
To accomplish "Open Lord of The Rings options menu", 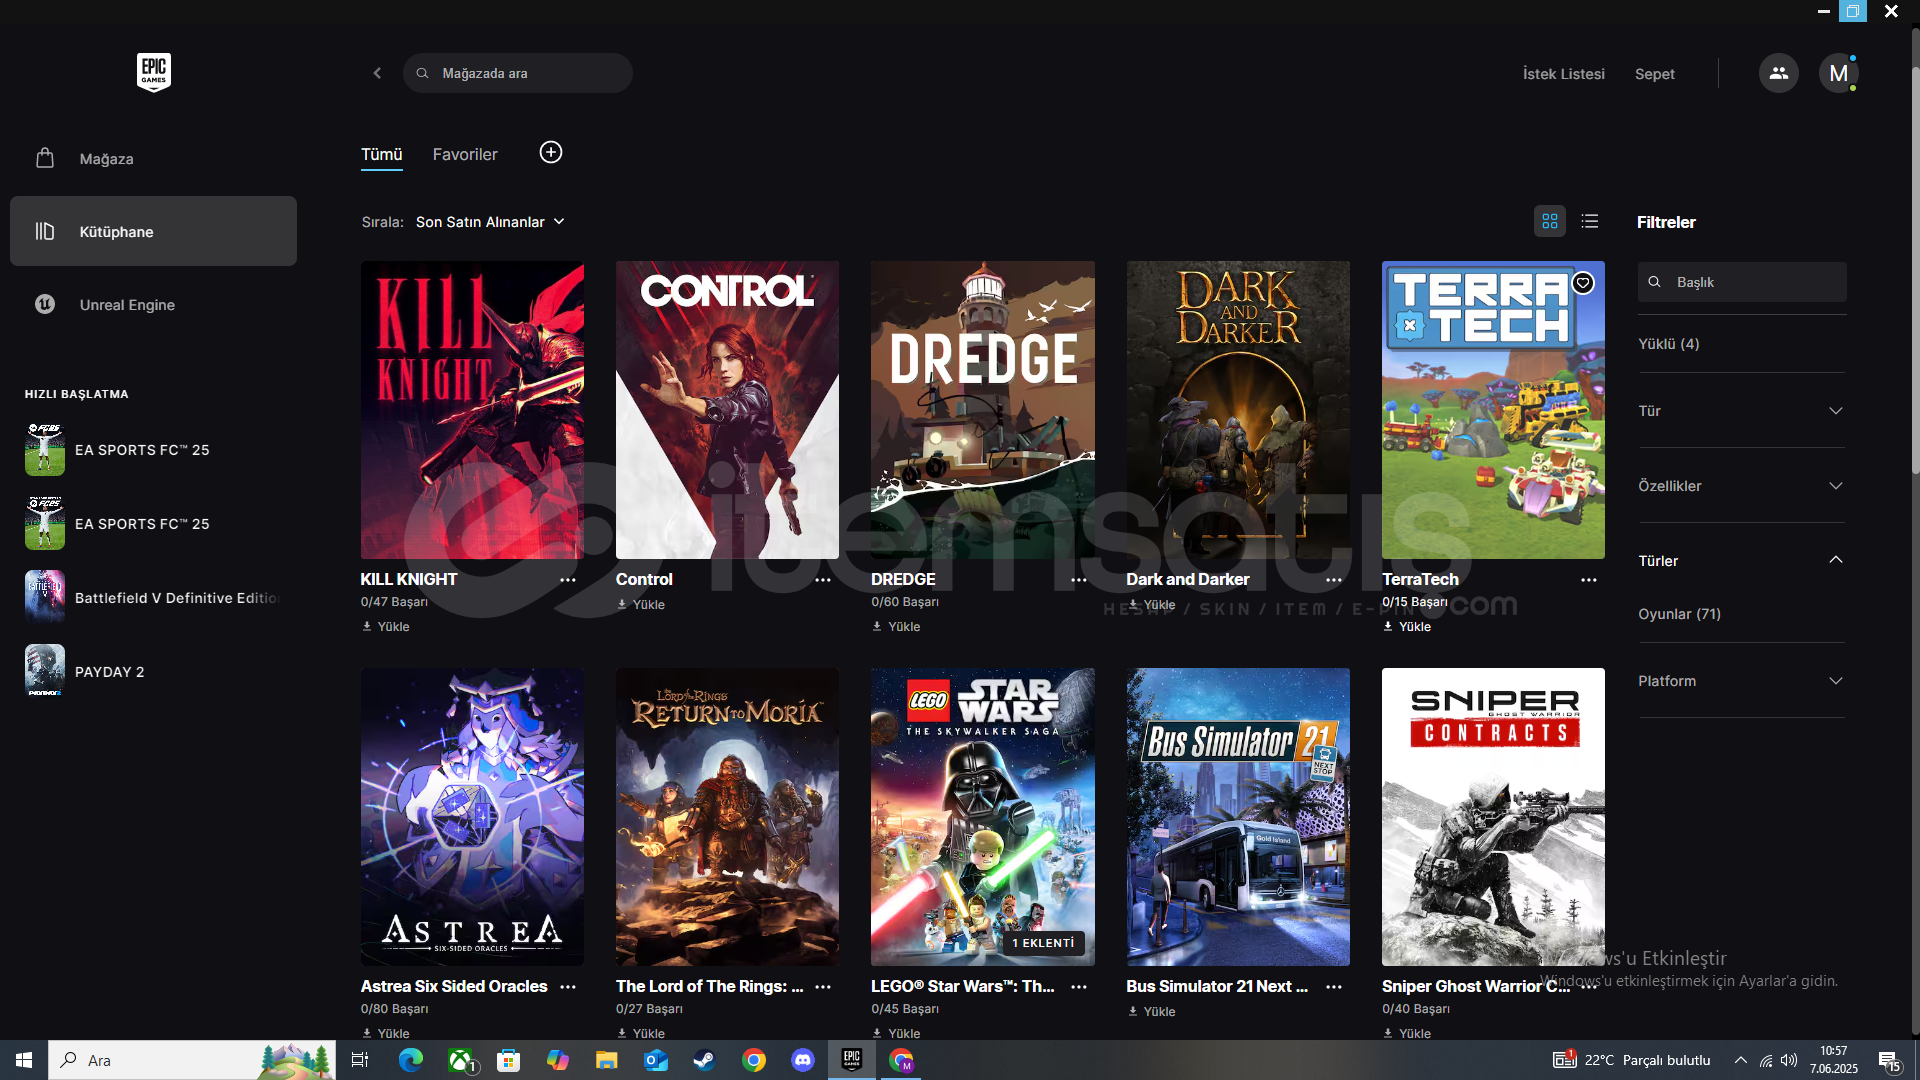I will pyautogui.click(x=823, y=987).
